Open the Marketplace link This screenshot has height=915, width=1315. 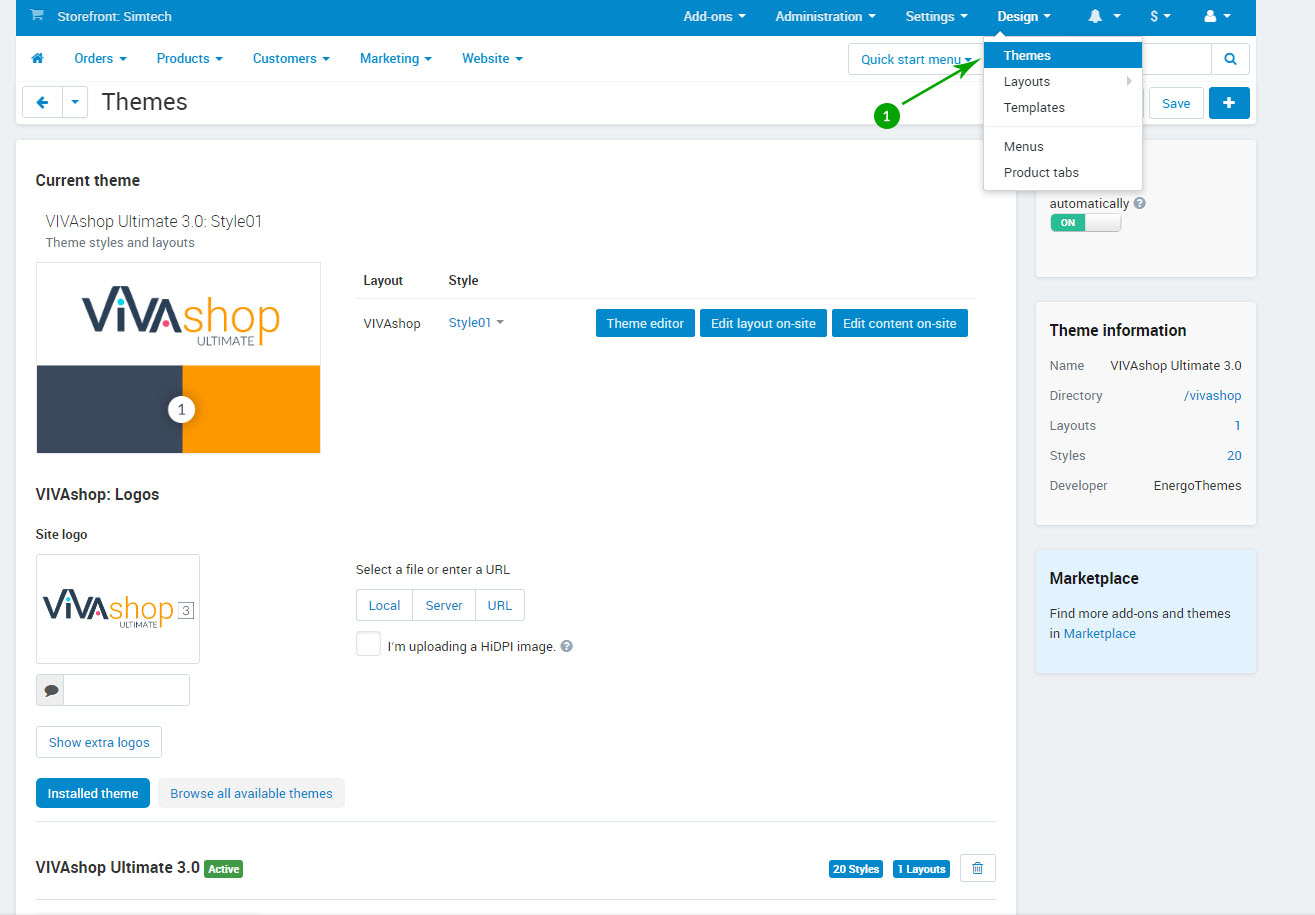1099,634
